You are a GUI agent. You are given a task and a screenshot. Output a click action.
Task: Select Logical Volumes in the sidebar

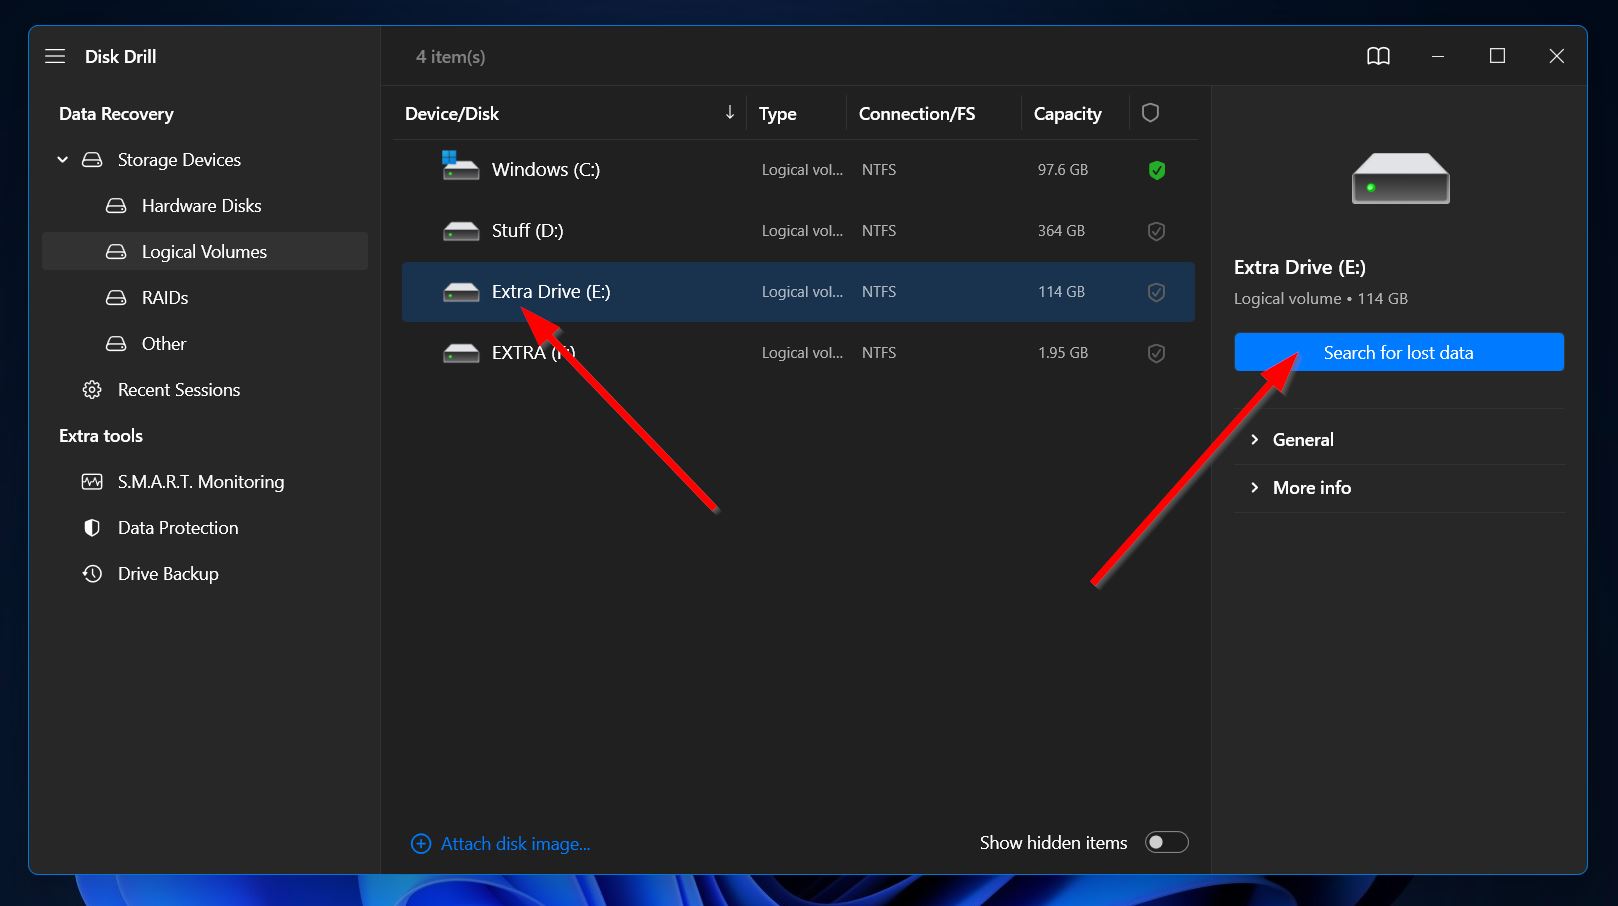[x=205, y=251]
